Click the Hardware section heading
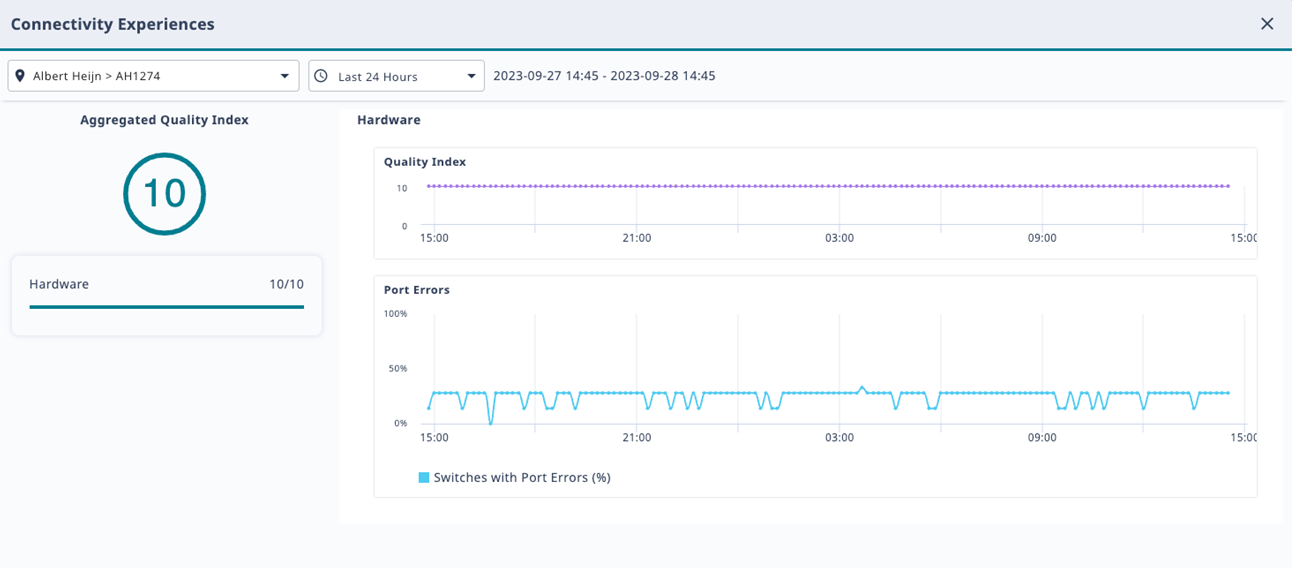1292x568 pixels. 388,120
